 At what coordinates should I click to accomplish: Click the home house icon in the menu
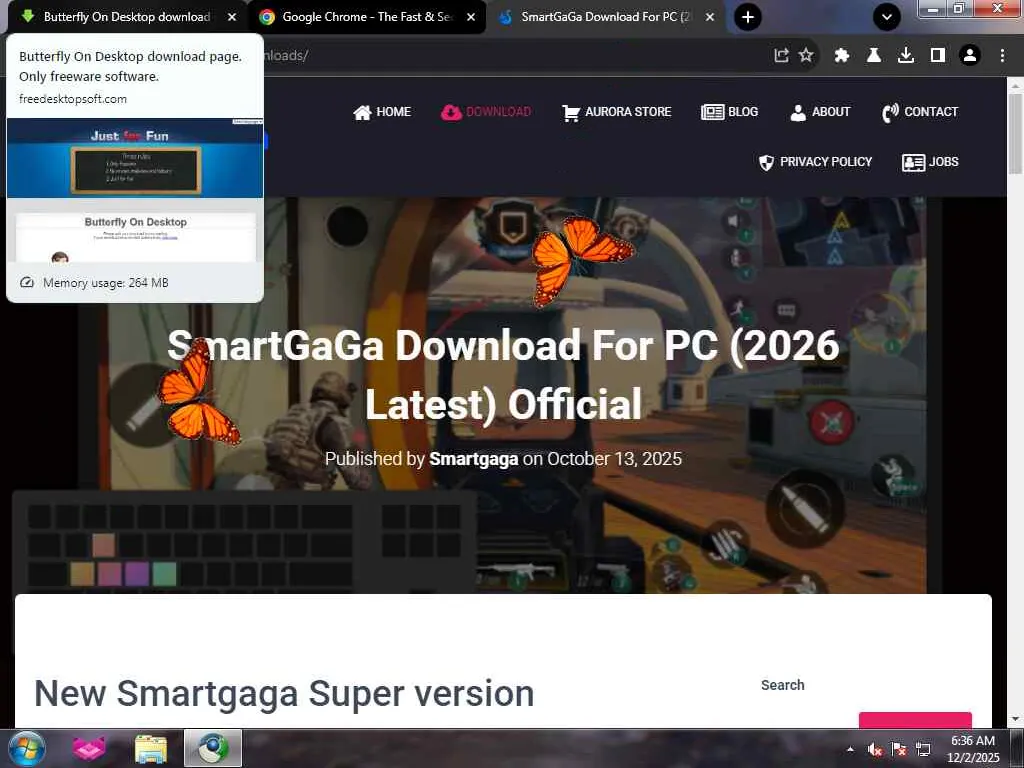click(362, 112)
